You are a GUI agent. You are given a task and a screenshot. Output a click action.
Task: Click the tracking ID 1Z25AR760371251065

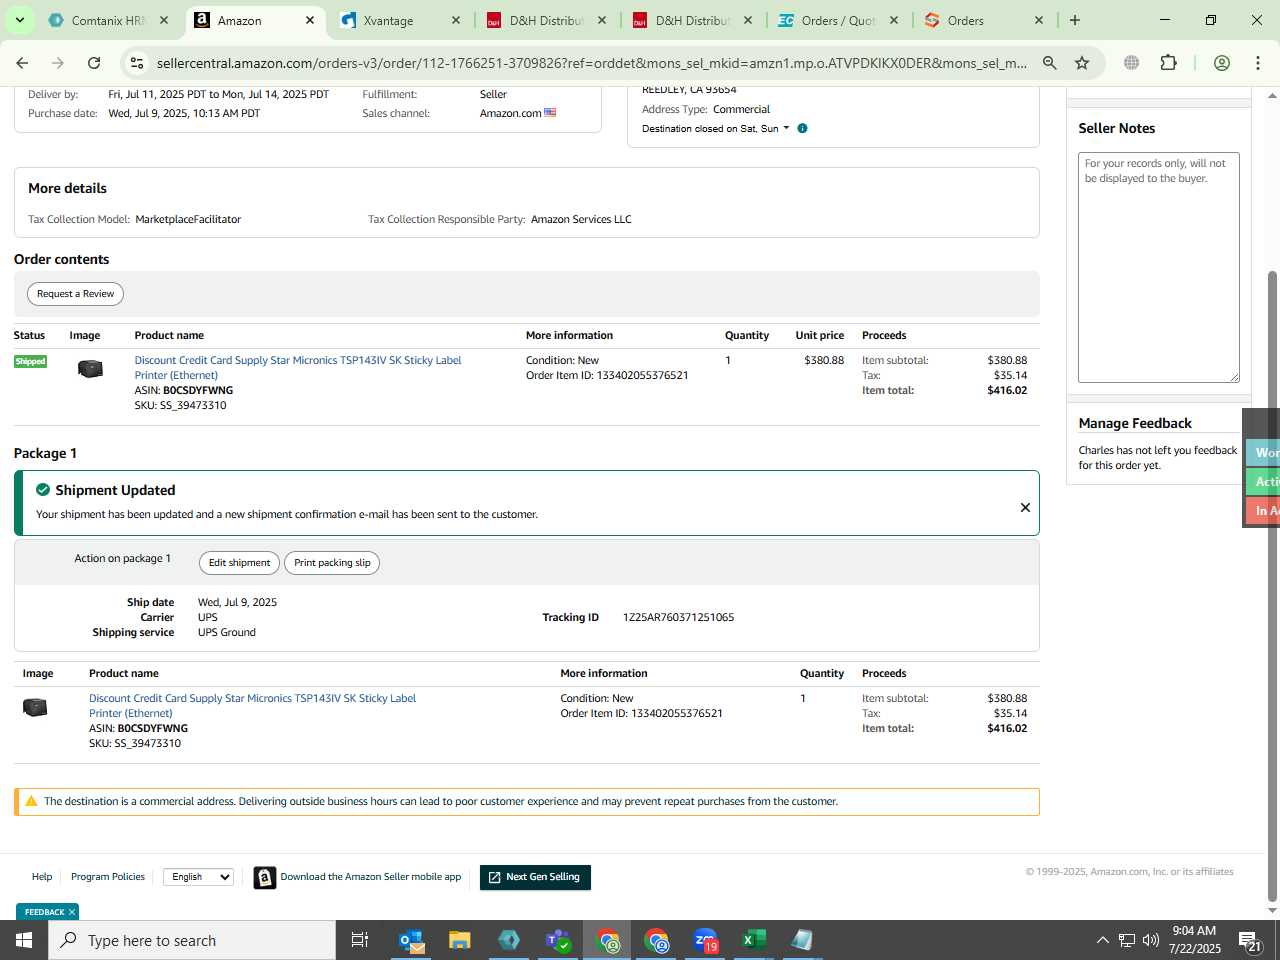point(678,618)
